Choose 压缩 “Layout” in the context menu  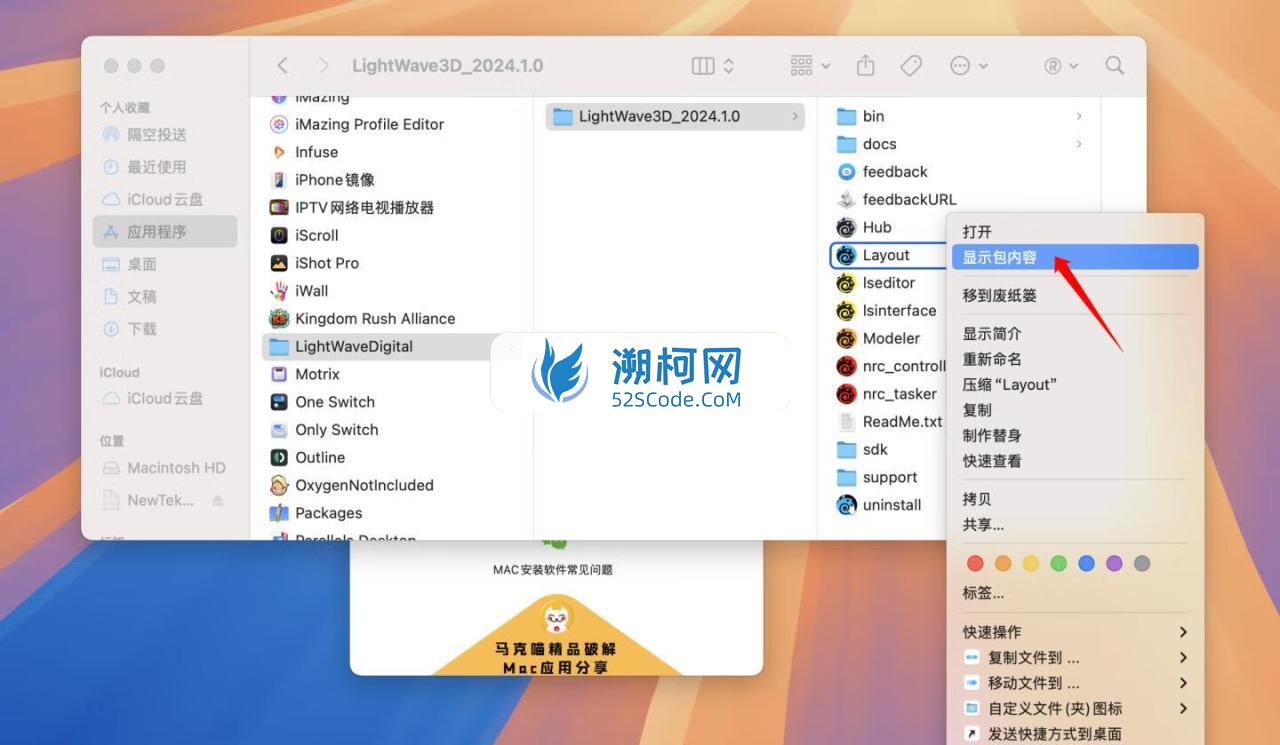pos(1074,385)
